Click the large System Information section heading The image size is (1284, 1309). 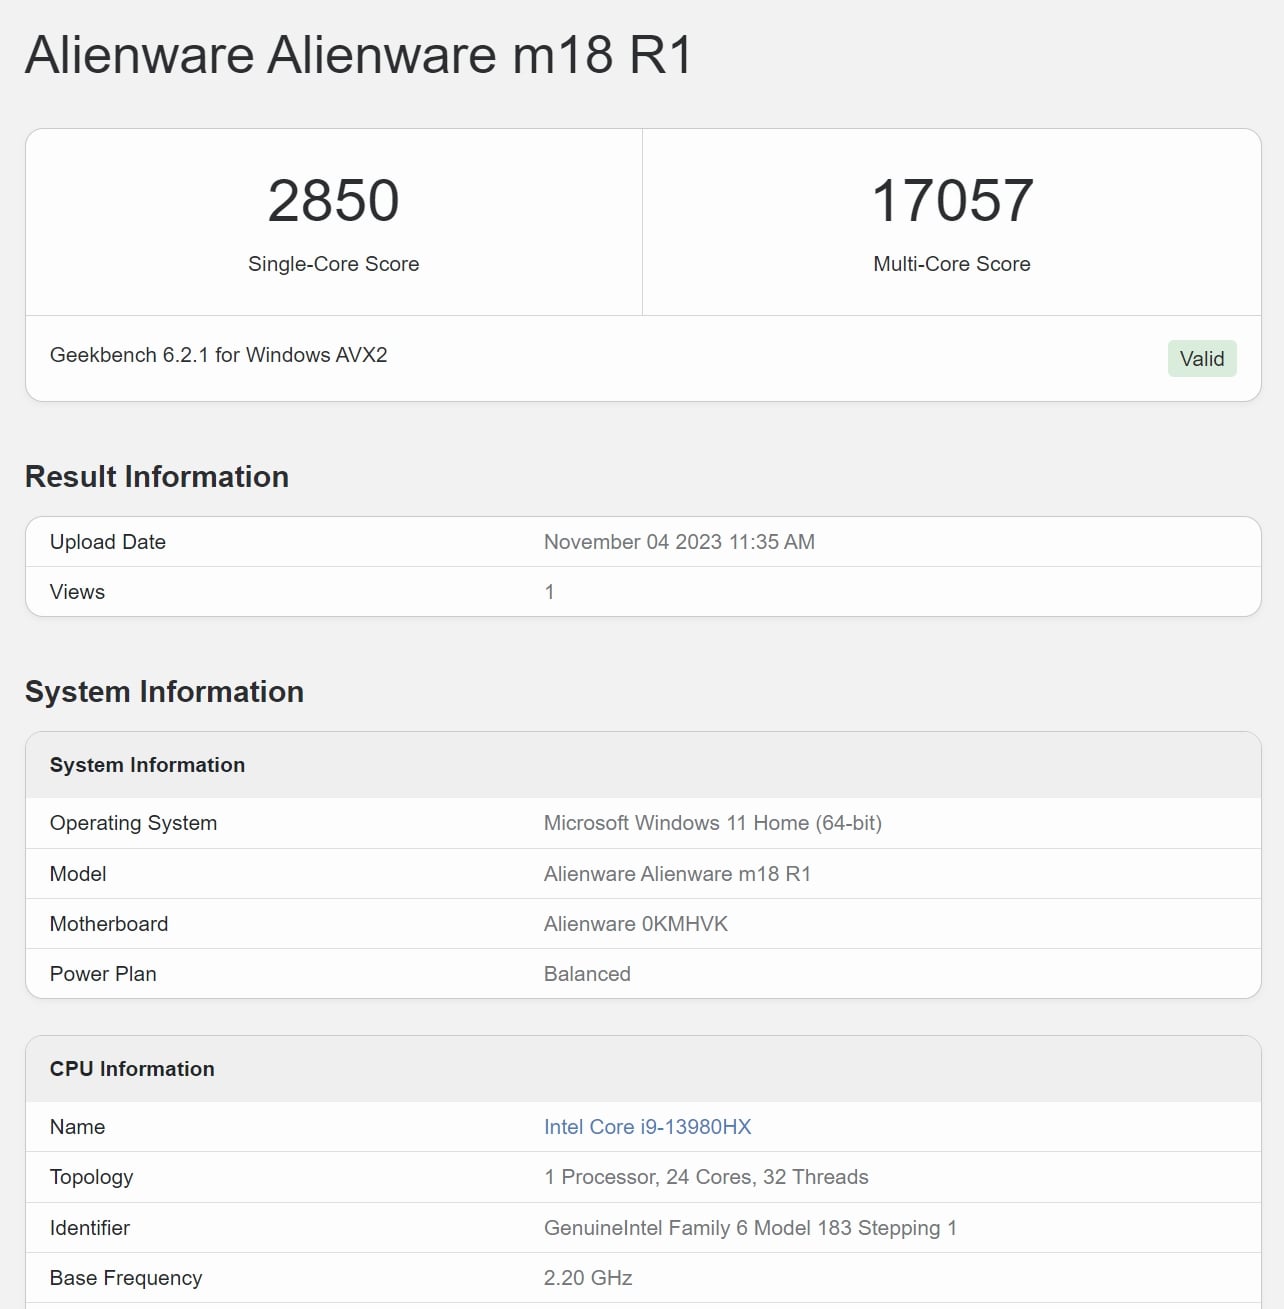(164, 691)
